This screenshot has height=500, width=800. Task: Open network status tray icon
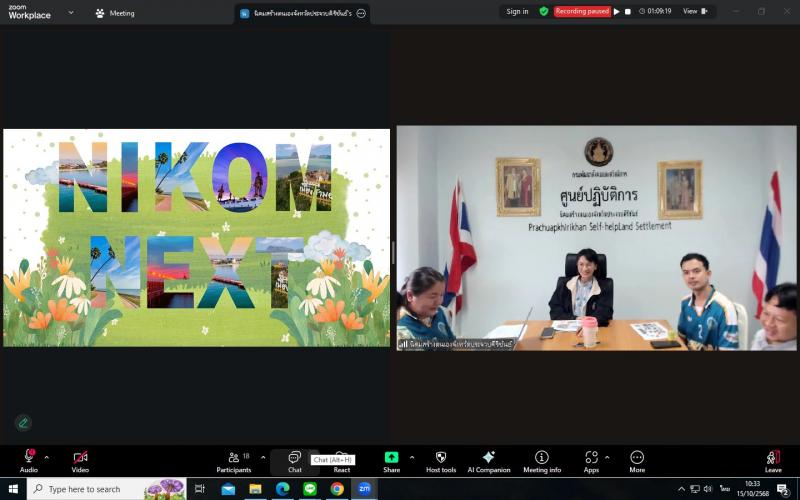pyautogui.click(x=695, y=489)
